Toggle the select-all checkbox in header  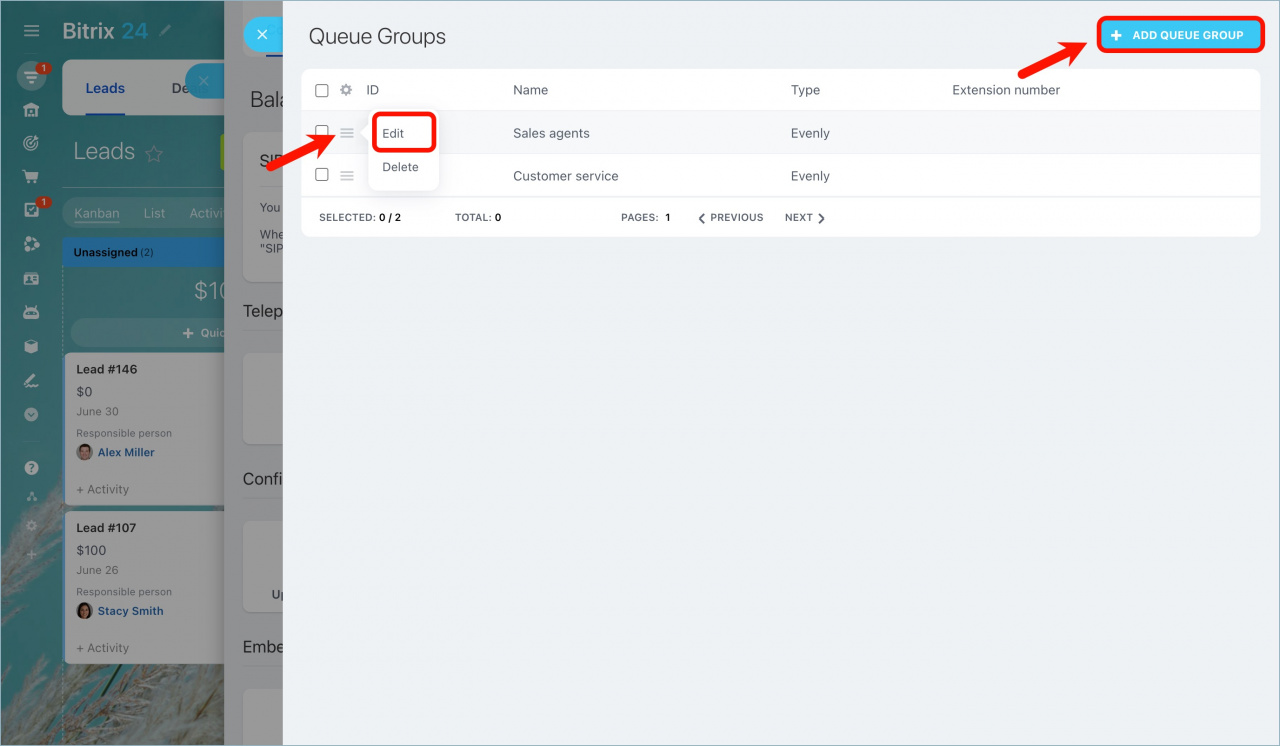(322, 90)
